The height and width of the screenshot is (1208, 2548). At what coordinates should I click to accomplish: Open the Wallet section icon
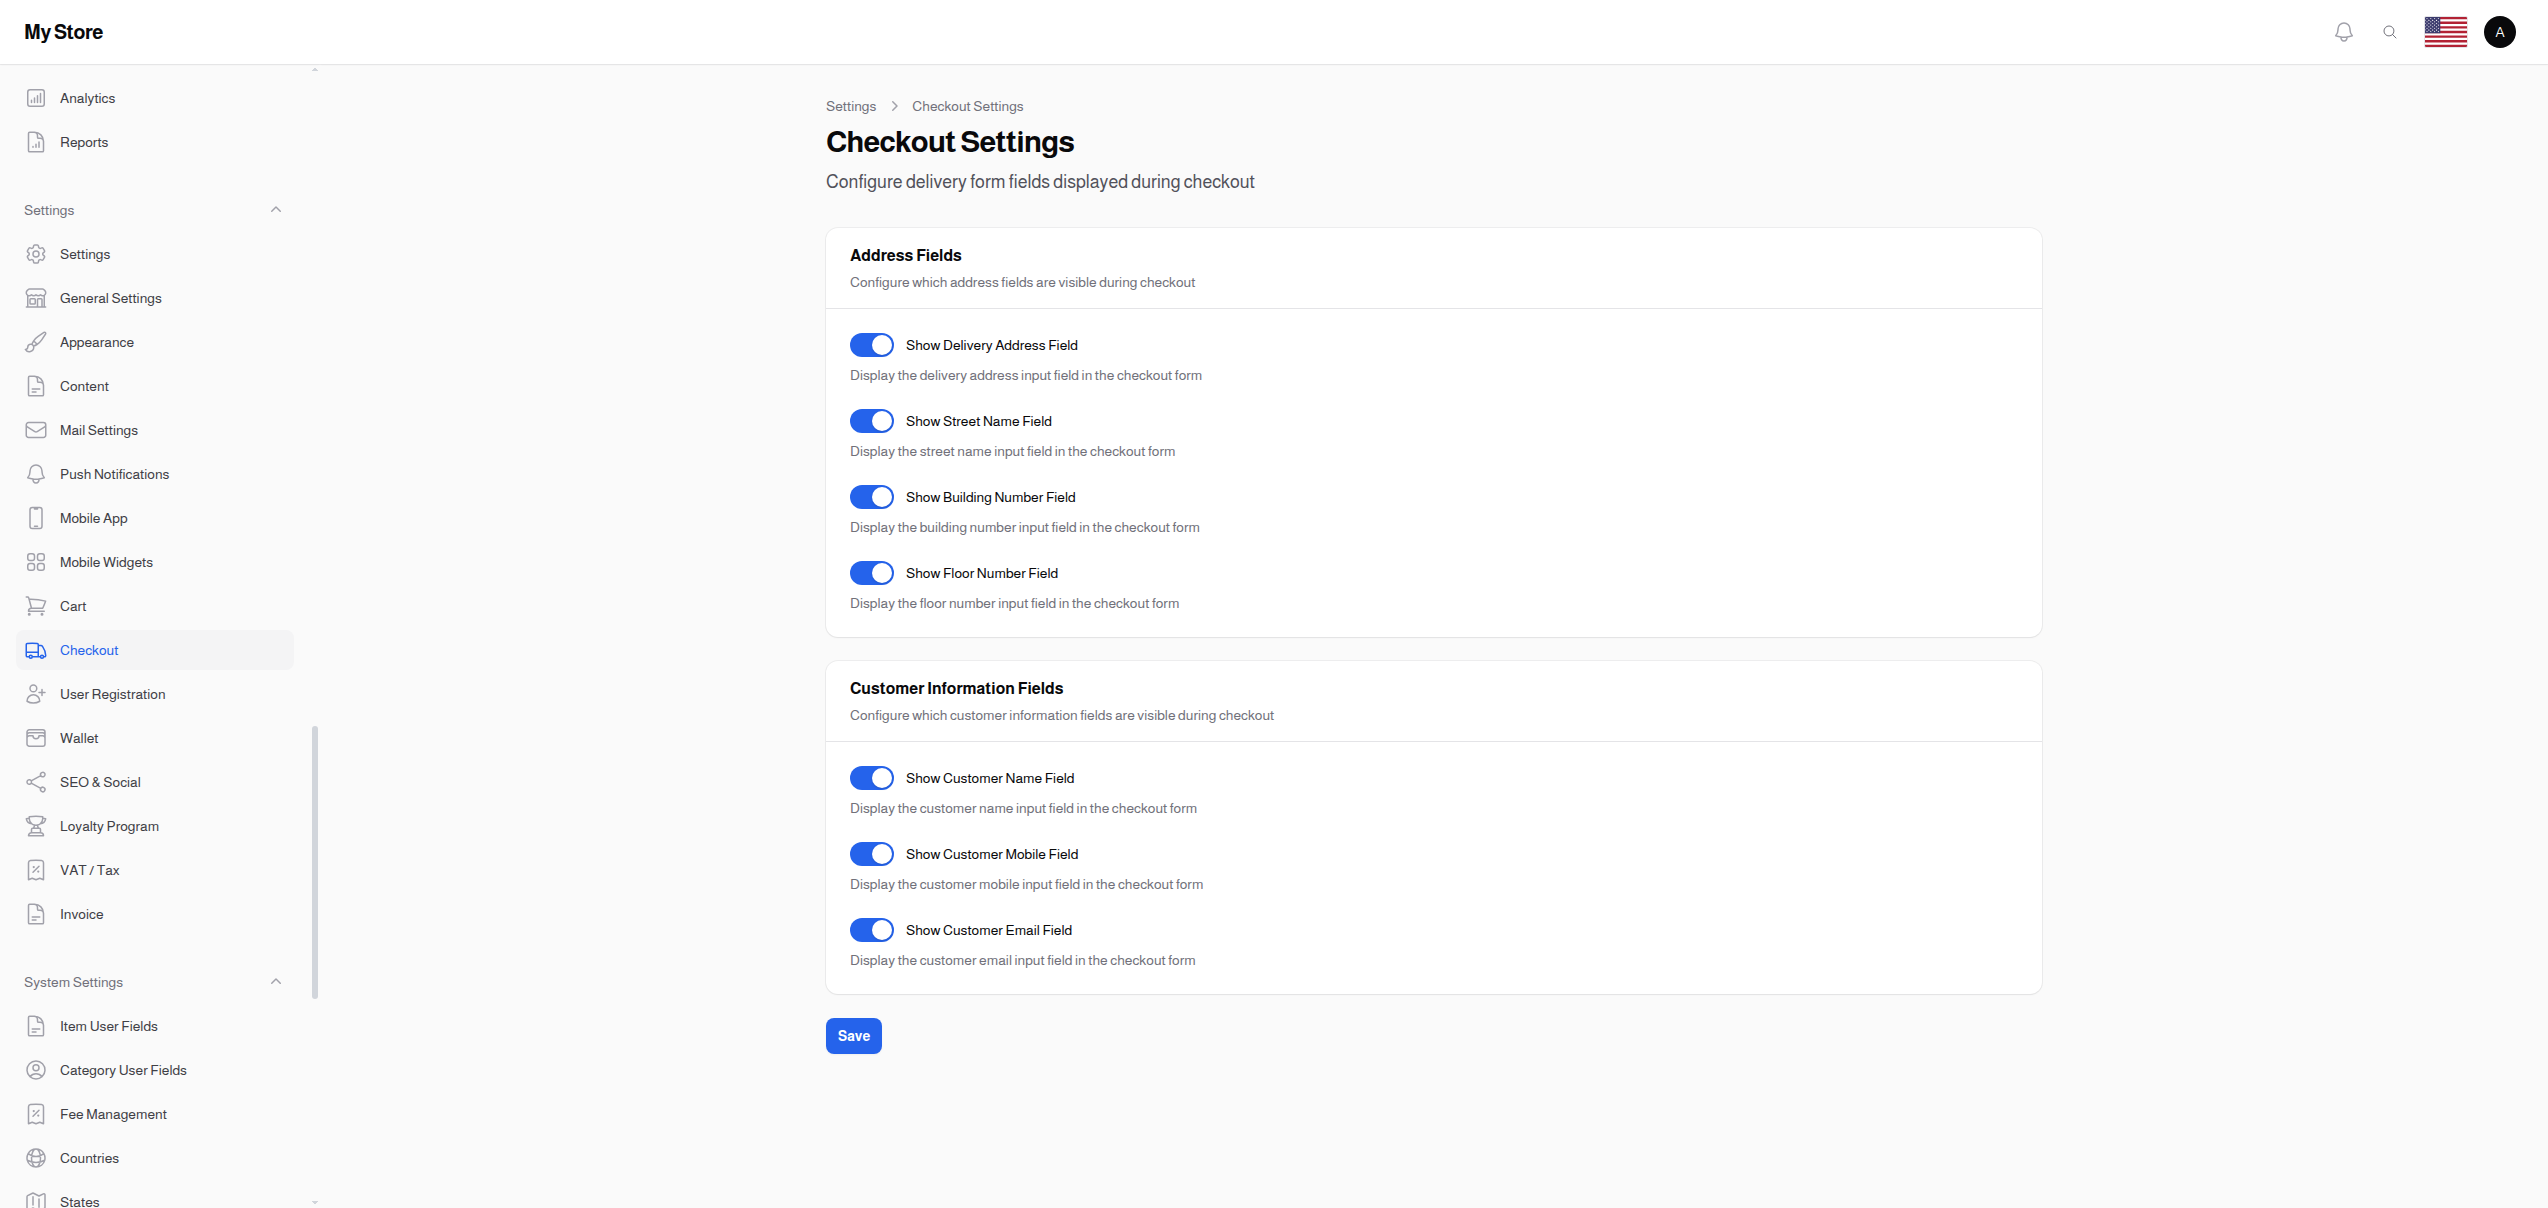pos(36,738)
